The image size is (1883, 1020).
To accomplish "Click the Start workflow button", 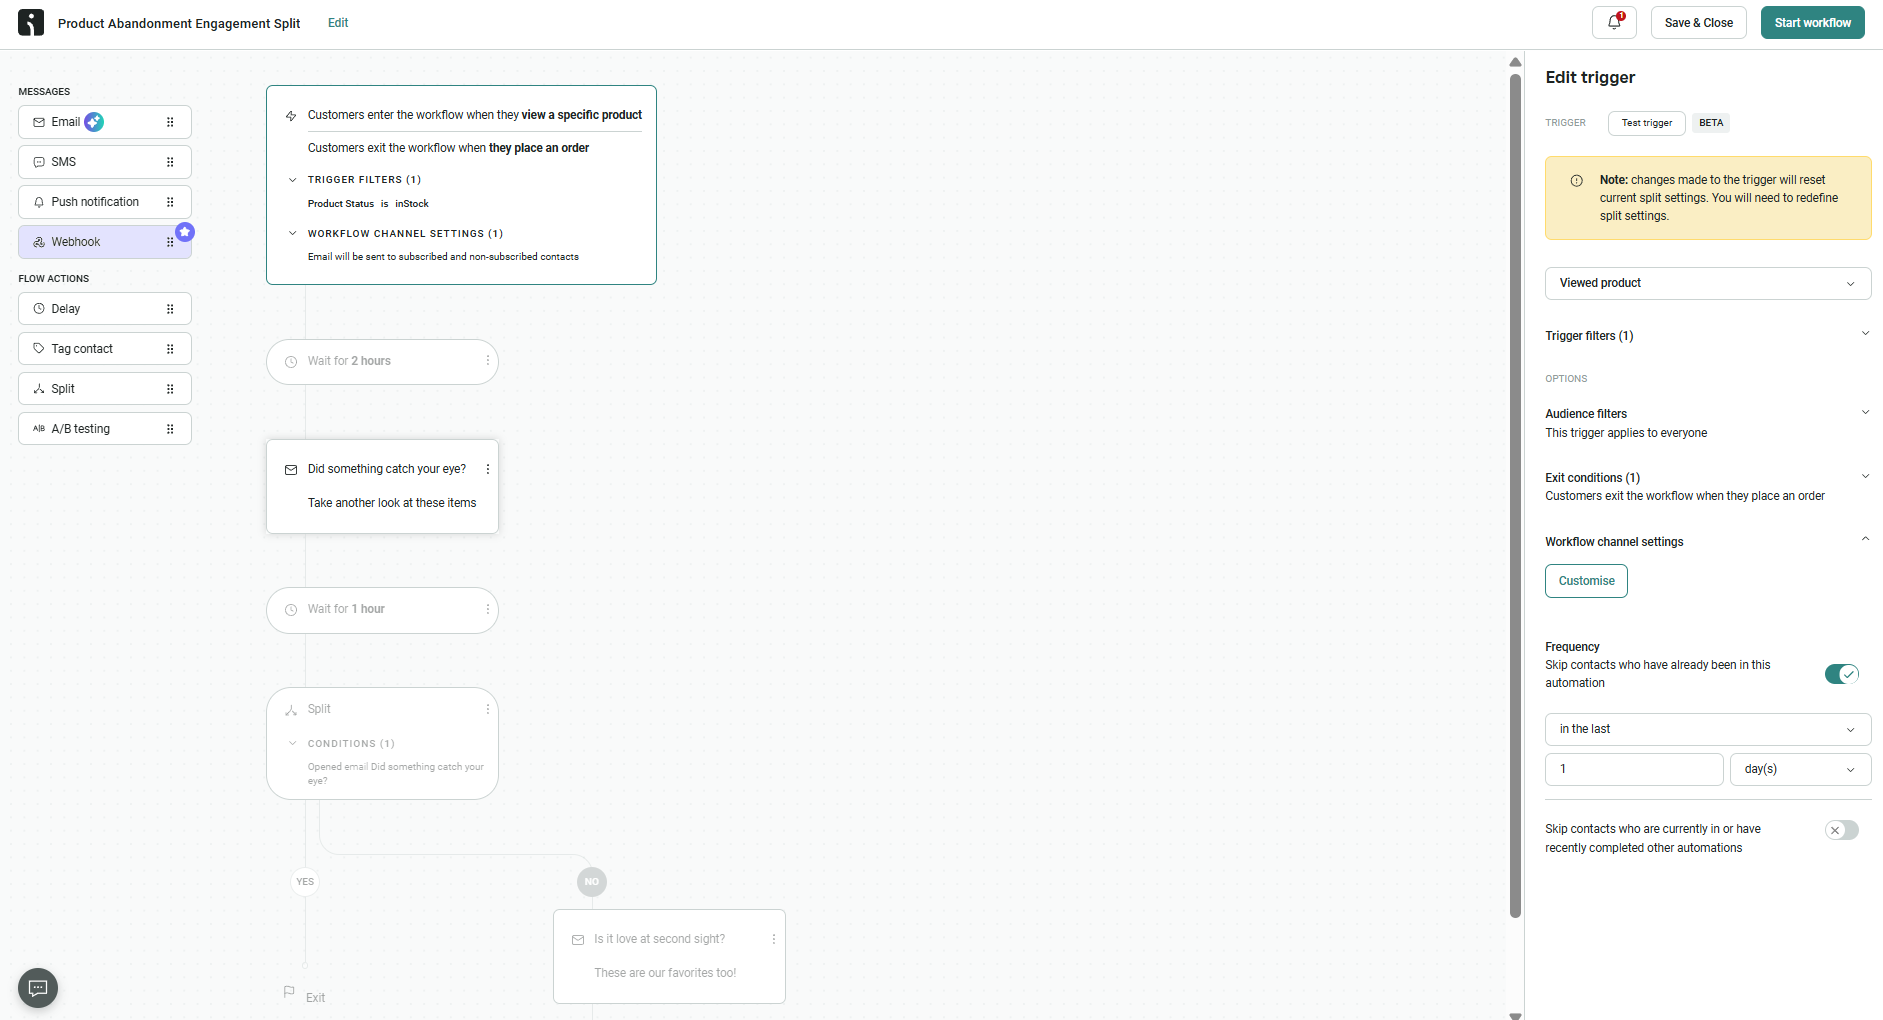I will pyautogui.click(x=1812, y=23).
